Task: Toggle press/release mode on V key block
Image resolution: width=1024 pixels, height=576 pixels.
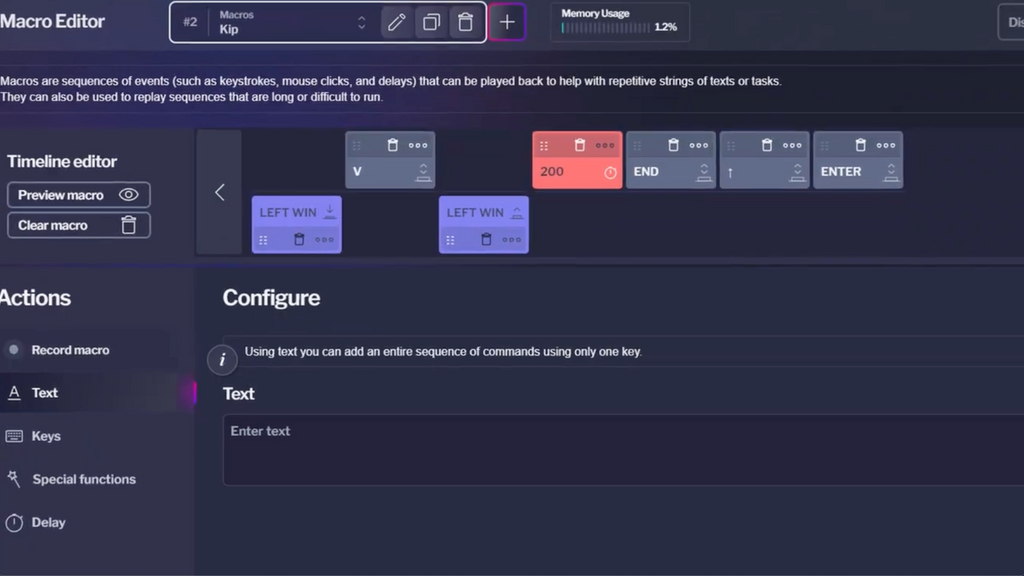Action: click(423, 172)
